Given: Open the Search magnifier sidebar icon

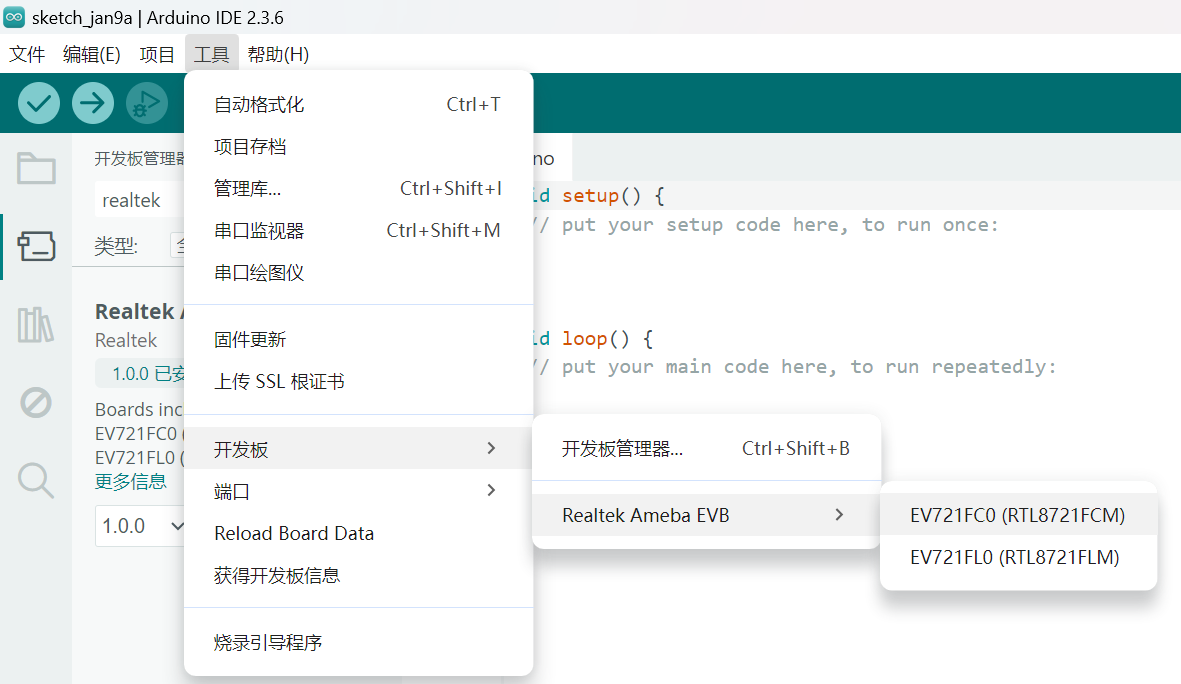Looking at the screenshot, I should [x=36, y=481].
